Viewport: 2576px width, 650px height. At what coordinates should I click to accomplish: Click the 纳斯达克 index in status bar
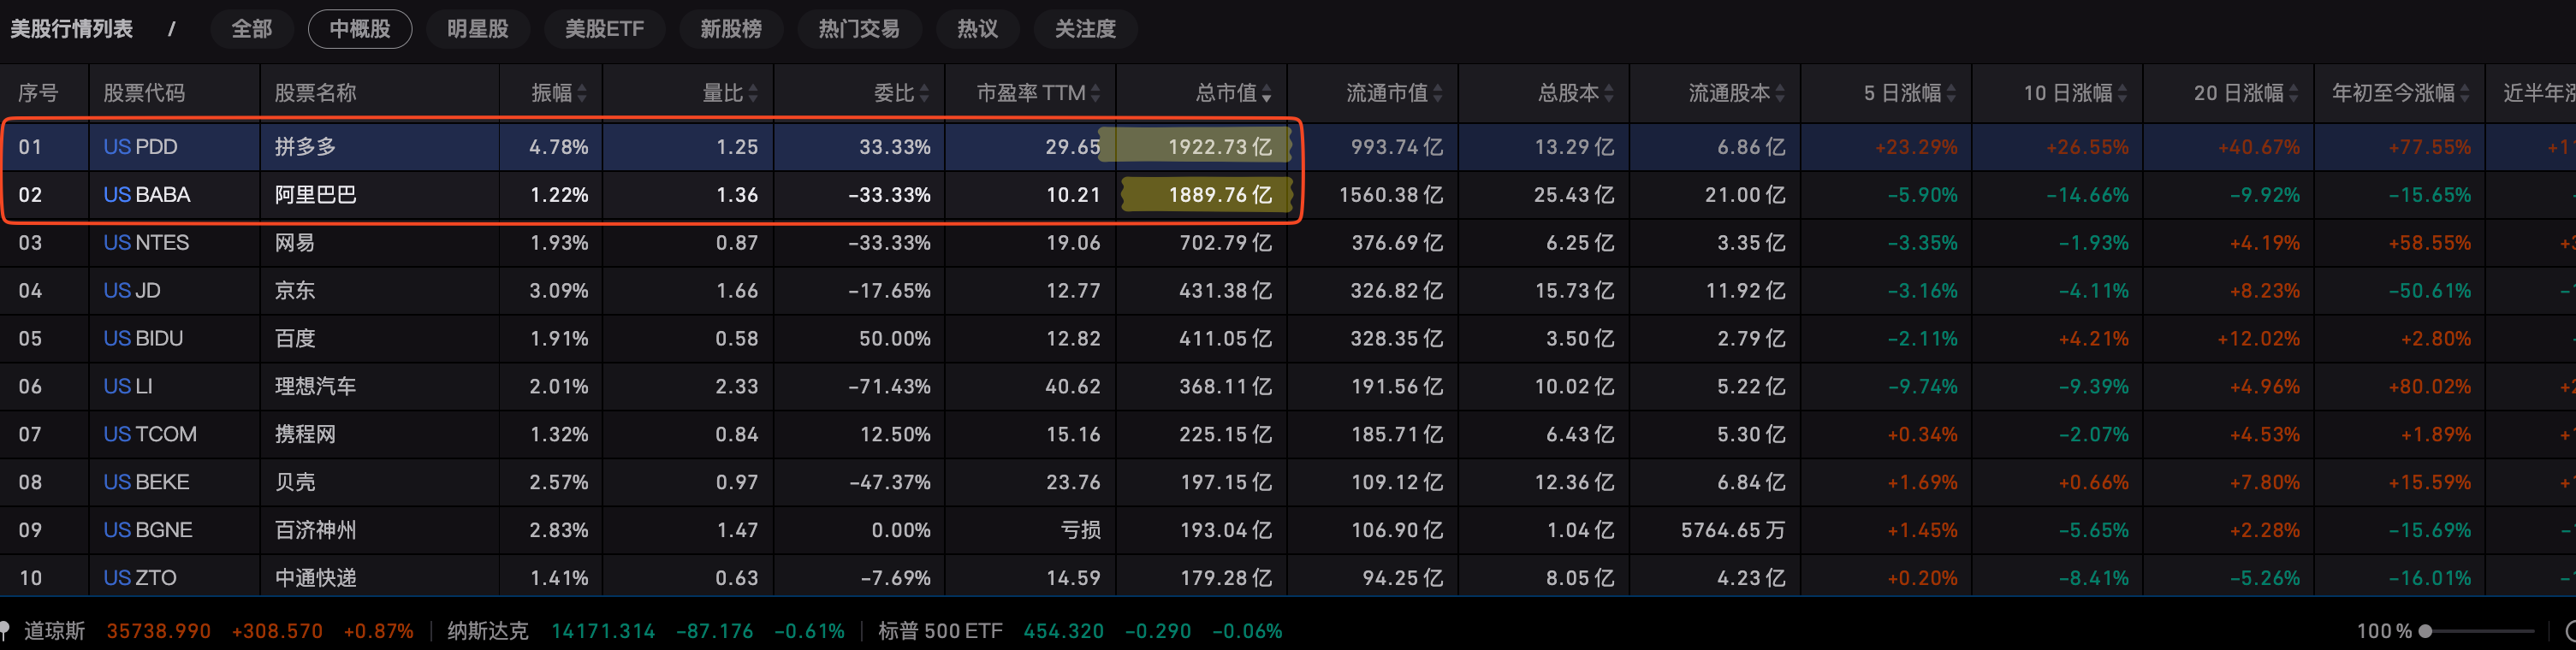487,631
